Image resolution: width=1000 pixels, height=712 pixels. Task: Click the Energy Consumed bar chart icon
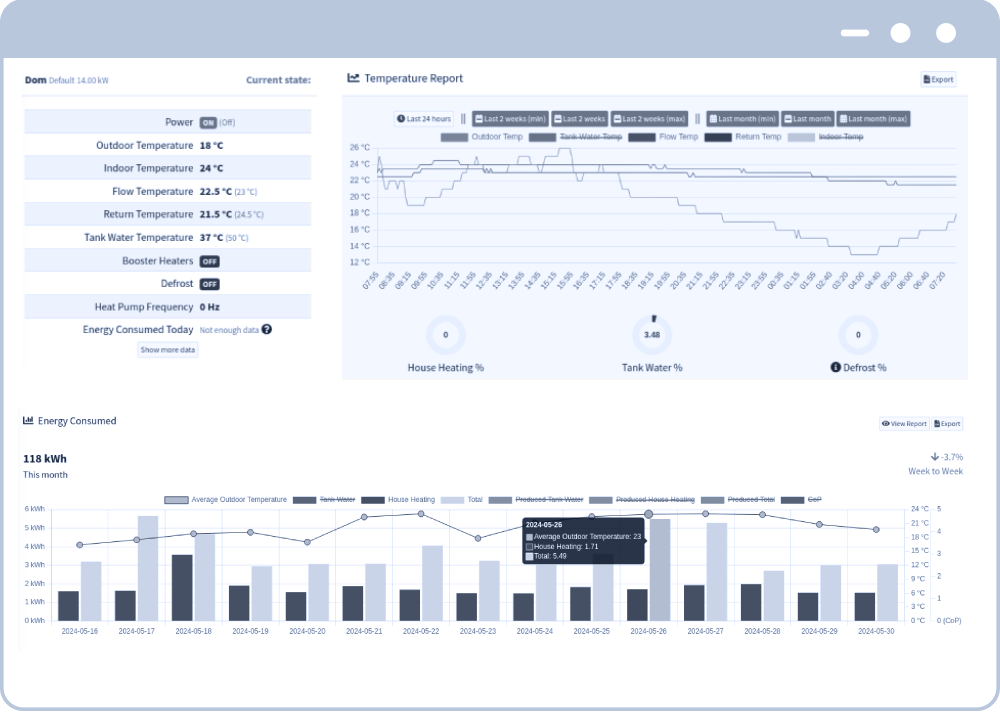point(29,421)
